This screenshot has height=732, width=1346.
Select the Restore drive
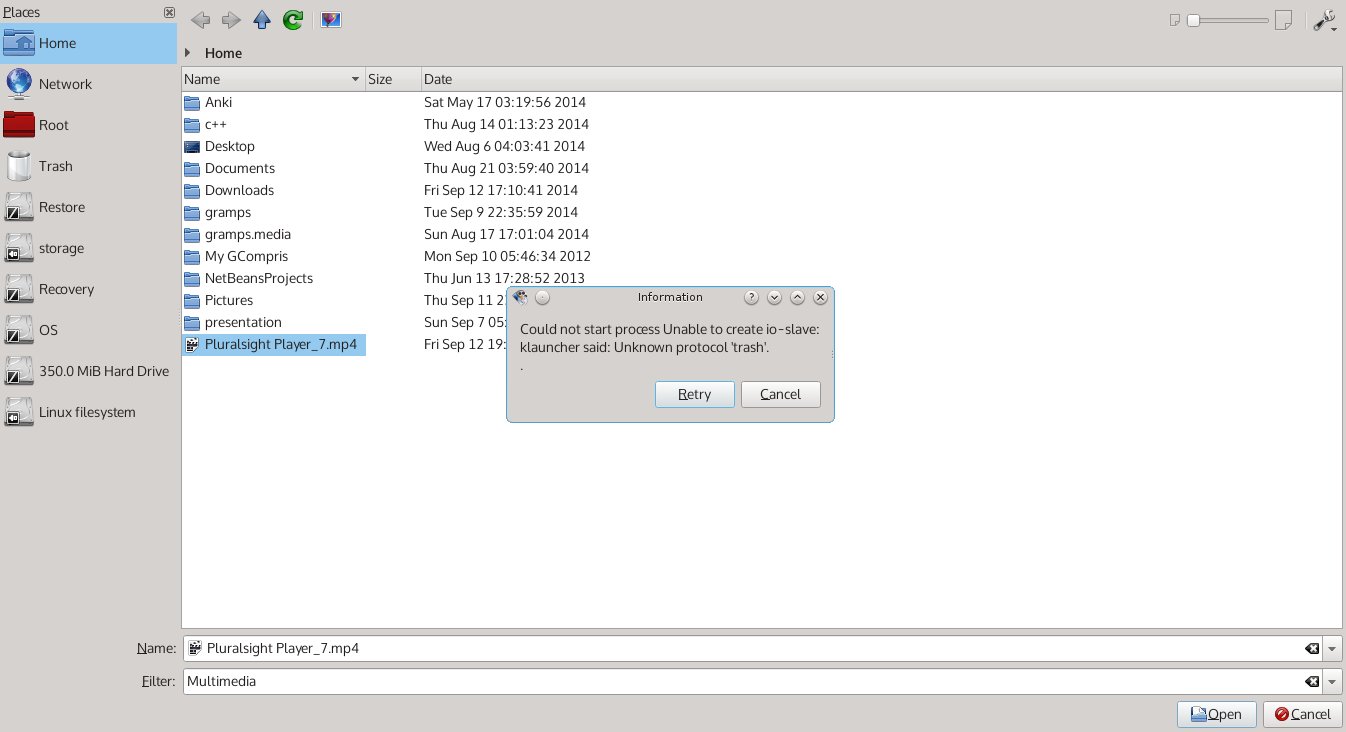coord(88,207)
